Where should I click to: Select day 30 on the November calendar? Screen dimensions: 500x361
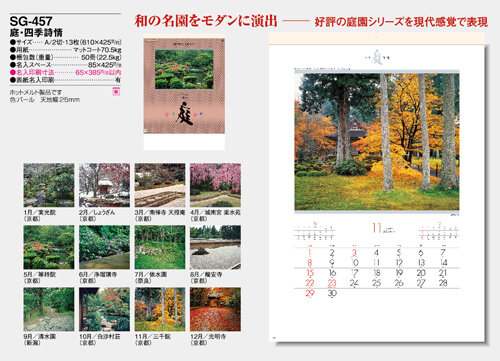coord(332,293)
